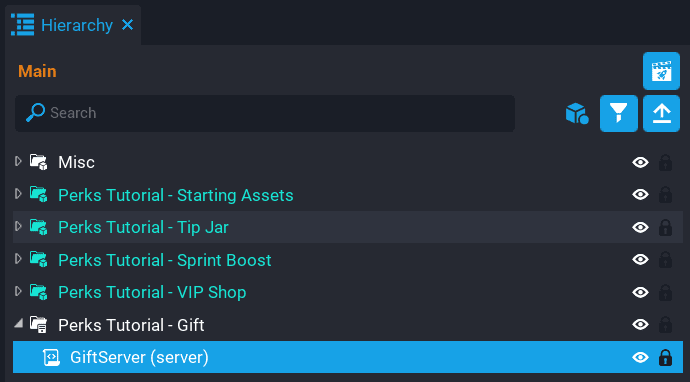The image size is (690, 382).
Task: Toggle visibility of Perks Tutorial - VIP Shop
Action: (640, 292)
